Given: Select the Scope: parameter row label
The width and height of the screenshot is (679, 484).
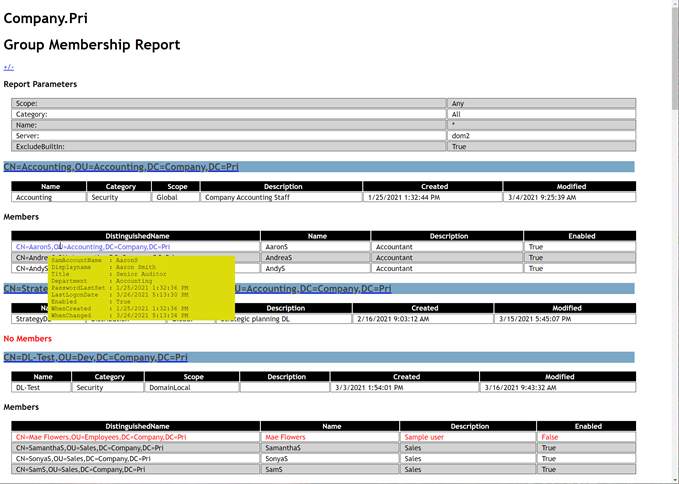Looking at the screenshot, I should point(26,103).
